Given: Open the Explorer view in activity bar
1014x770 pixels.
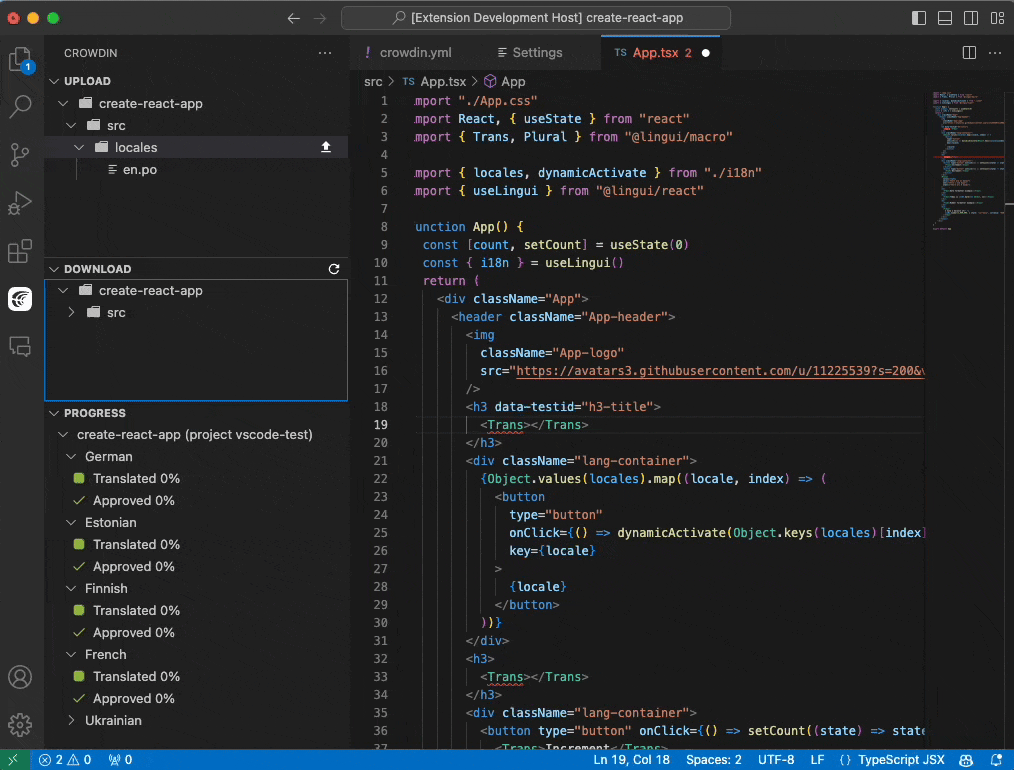Looking at the screenshot, I should (x=20, y=60).
